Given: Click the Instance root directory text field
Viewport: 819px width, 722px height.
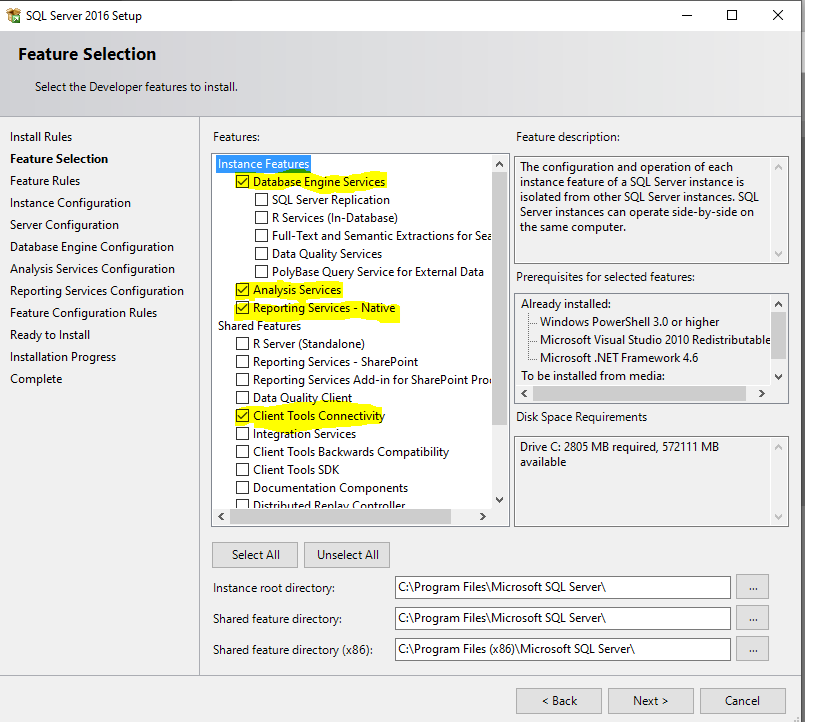Looking at the screenshot, I should tap(562, 587).
